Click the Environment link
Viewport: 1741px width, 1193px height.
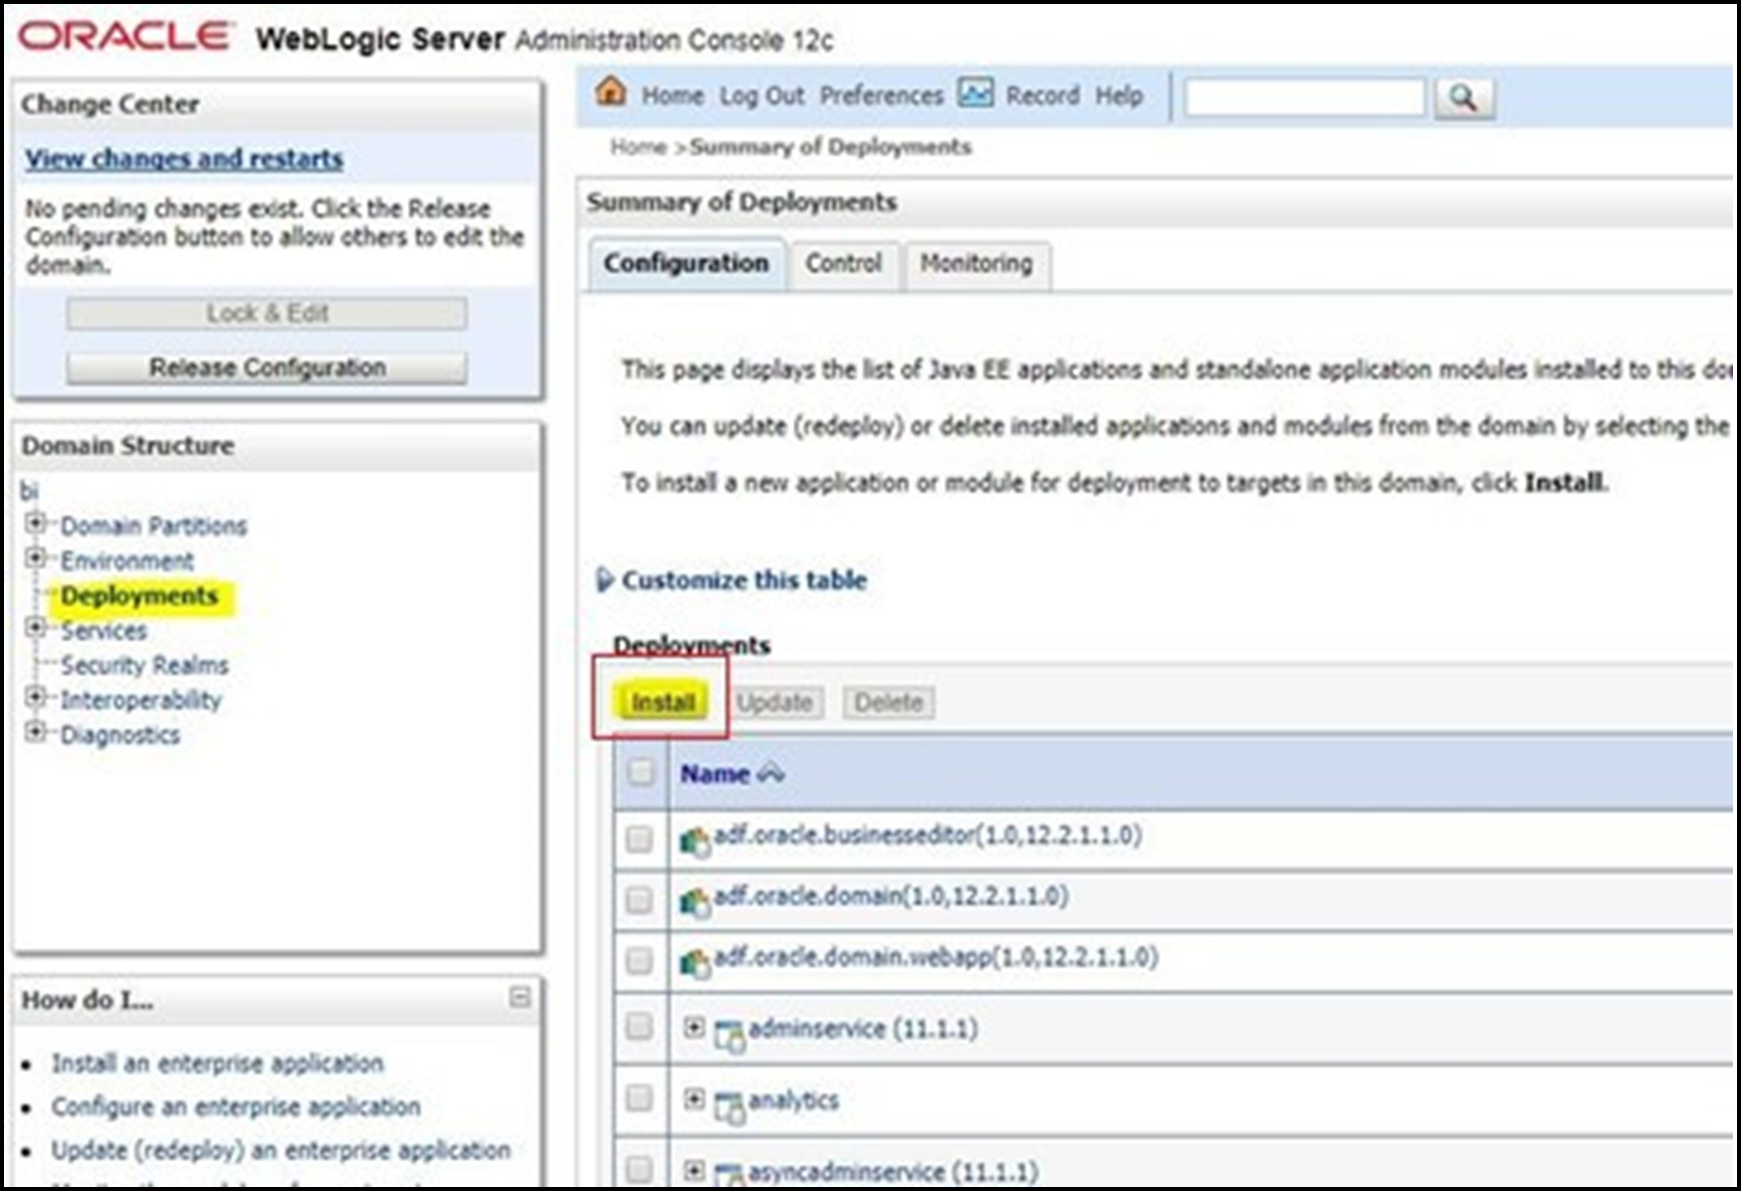(127, 561)
